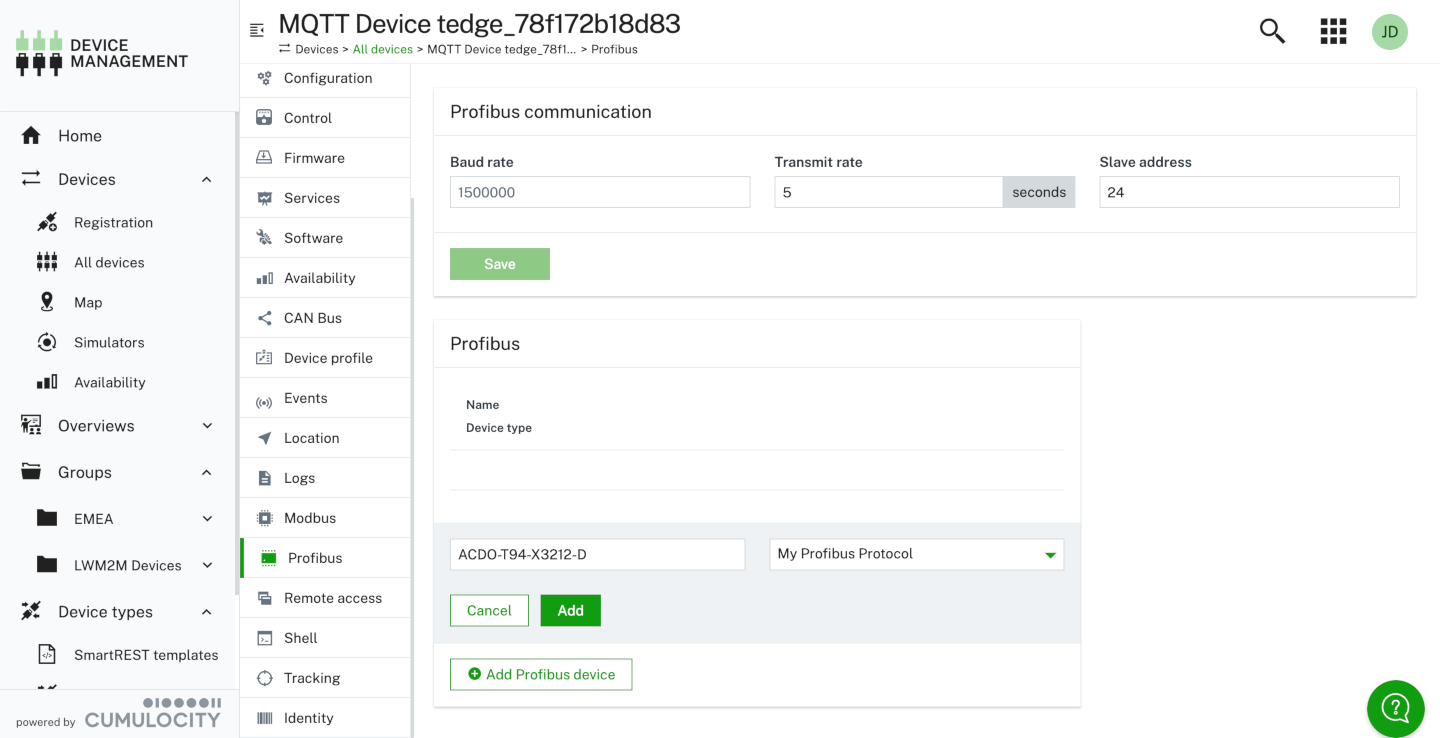Open the Software wrench icon
1440x738 pixels.
(265, 237)
